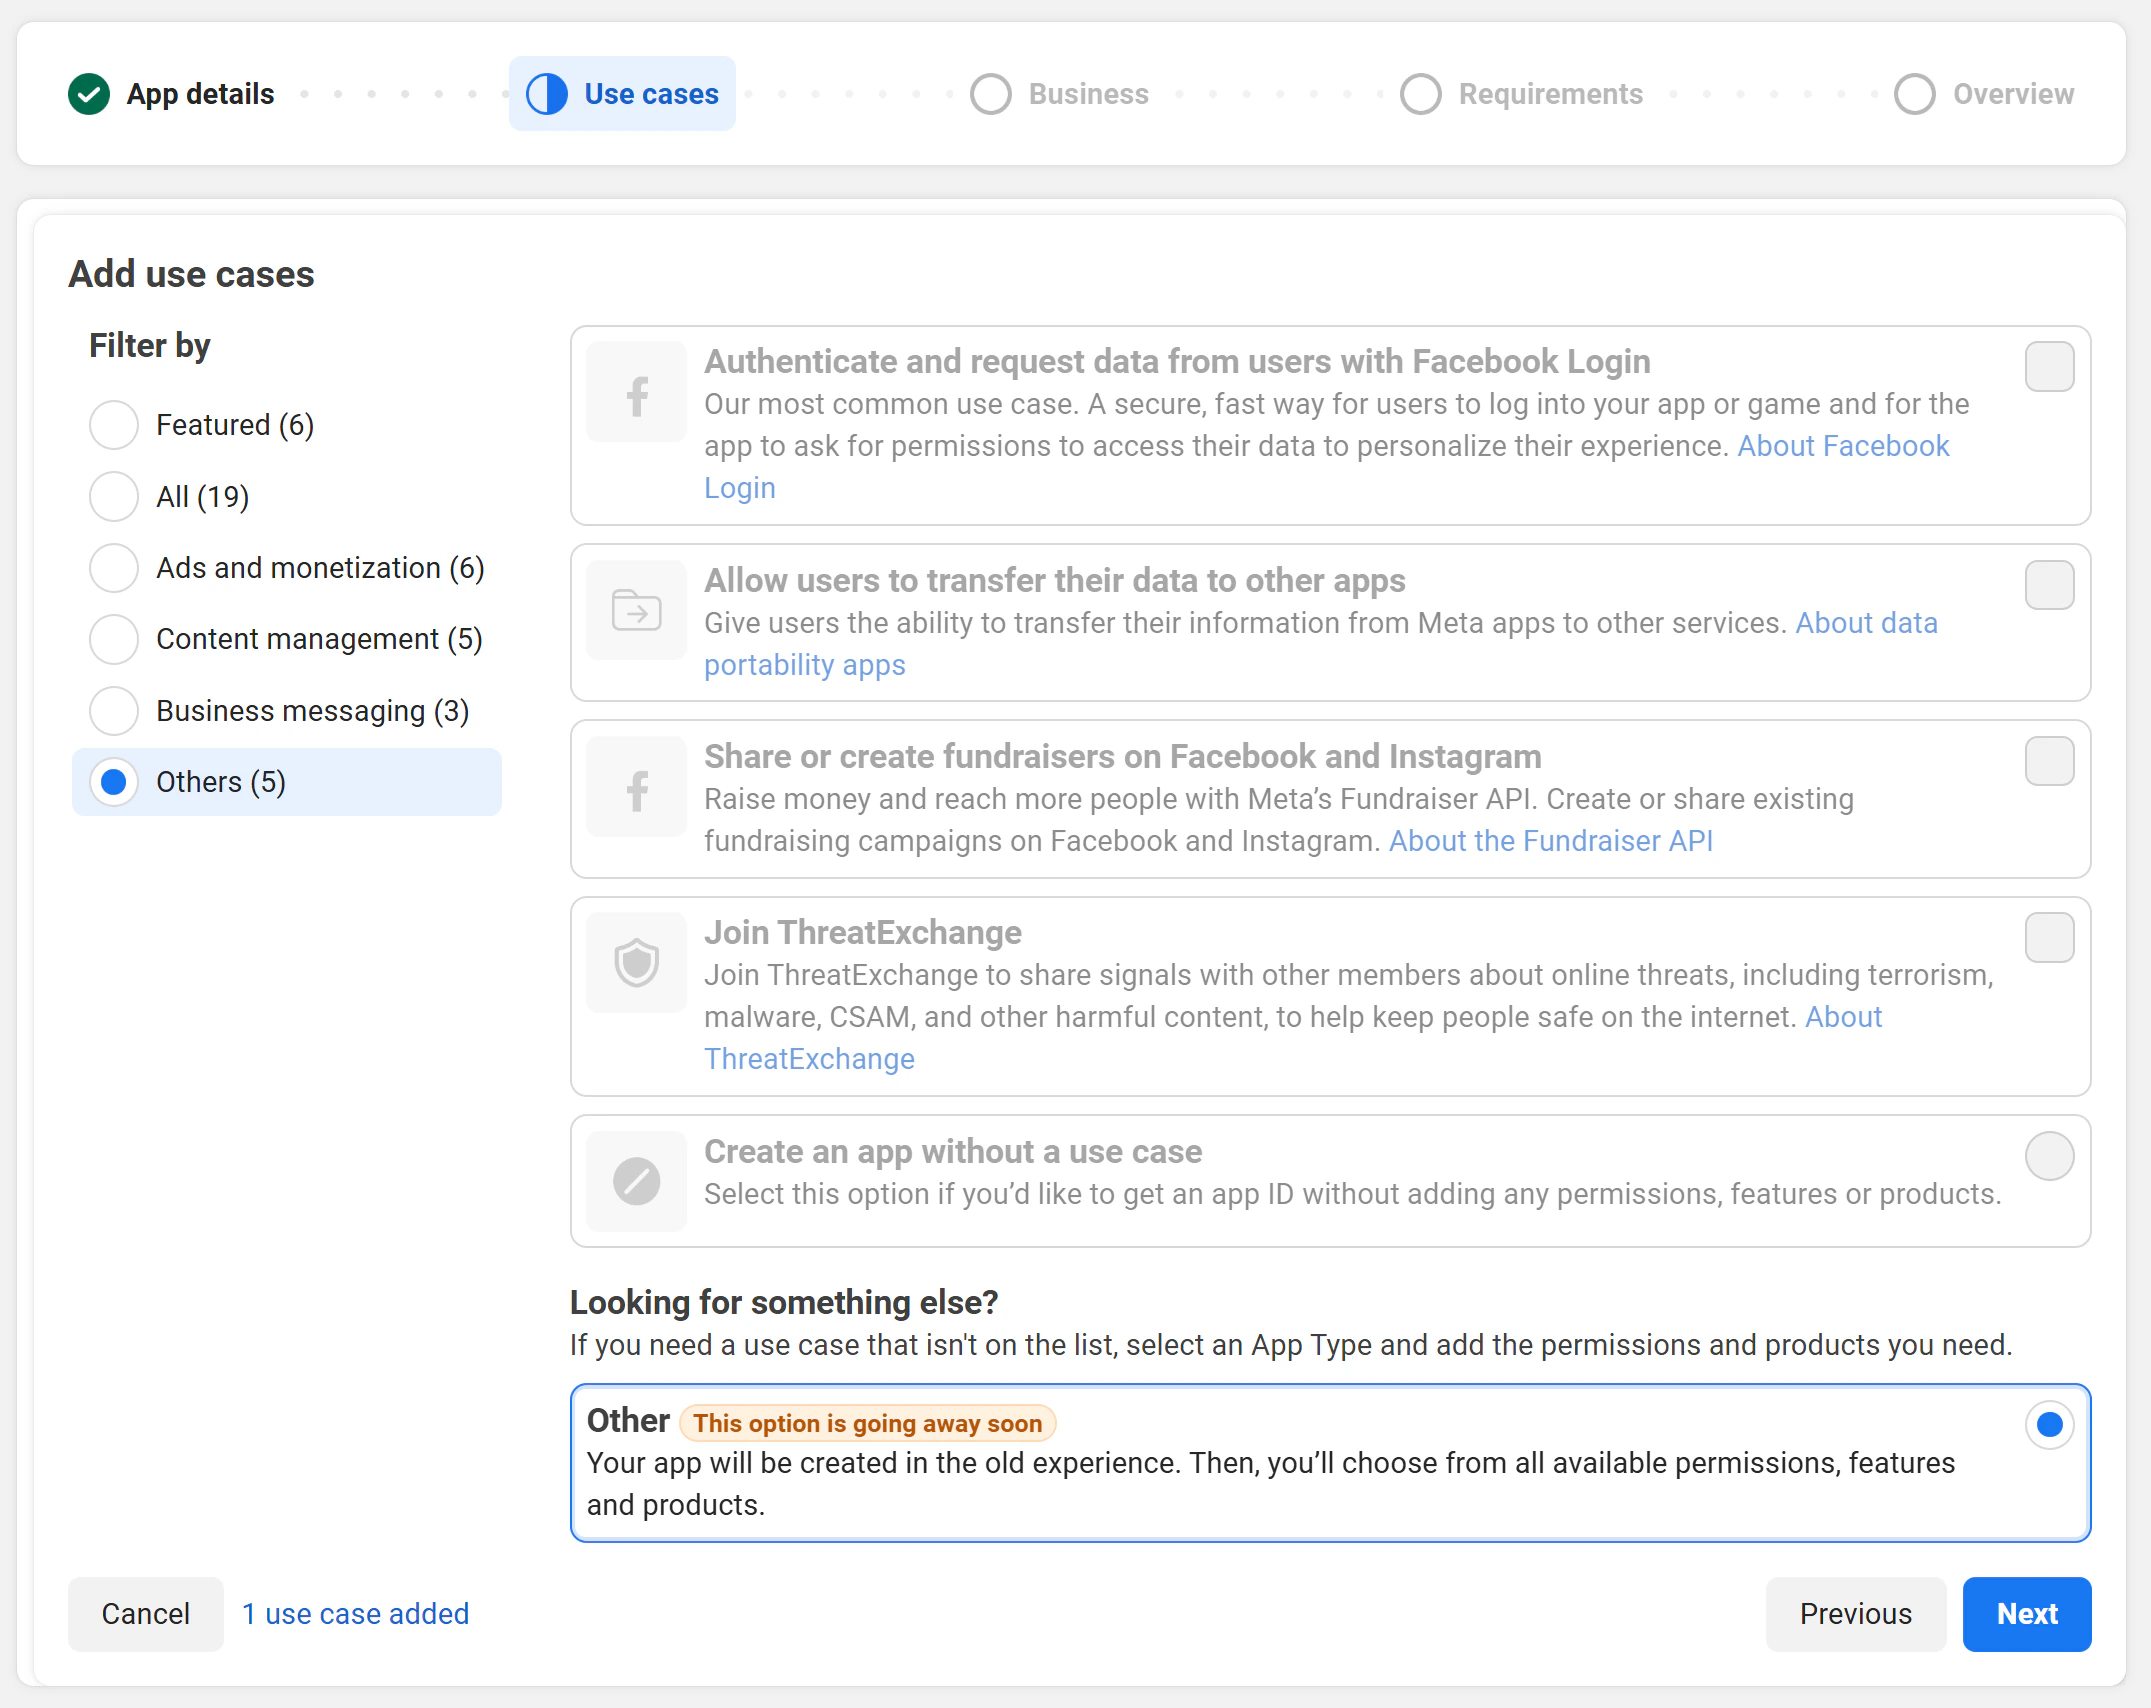2151x1708 pixels.
Task: Open the About ThreatExchange link
Action: tap(809, 1059)
